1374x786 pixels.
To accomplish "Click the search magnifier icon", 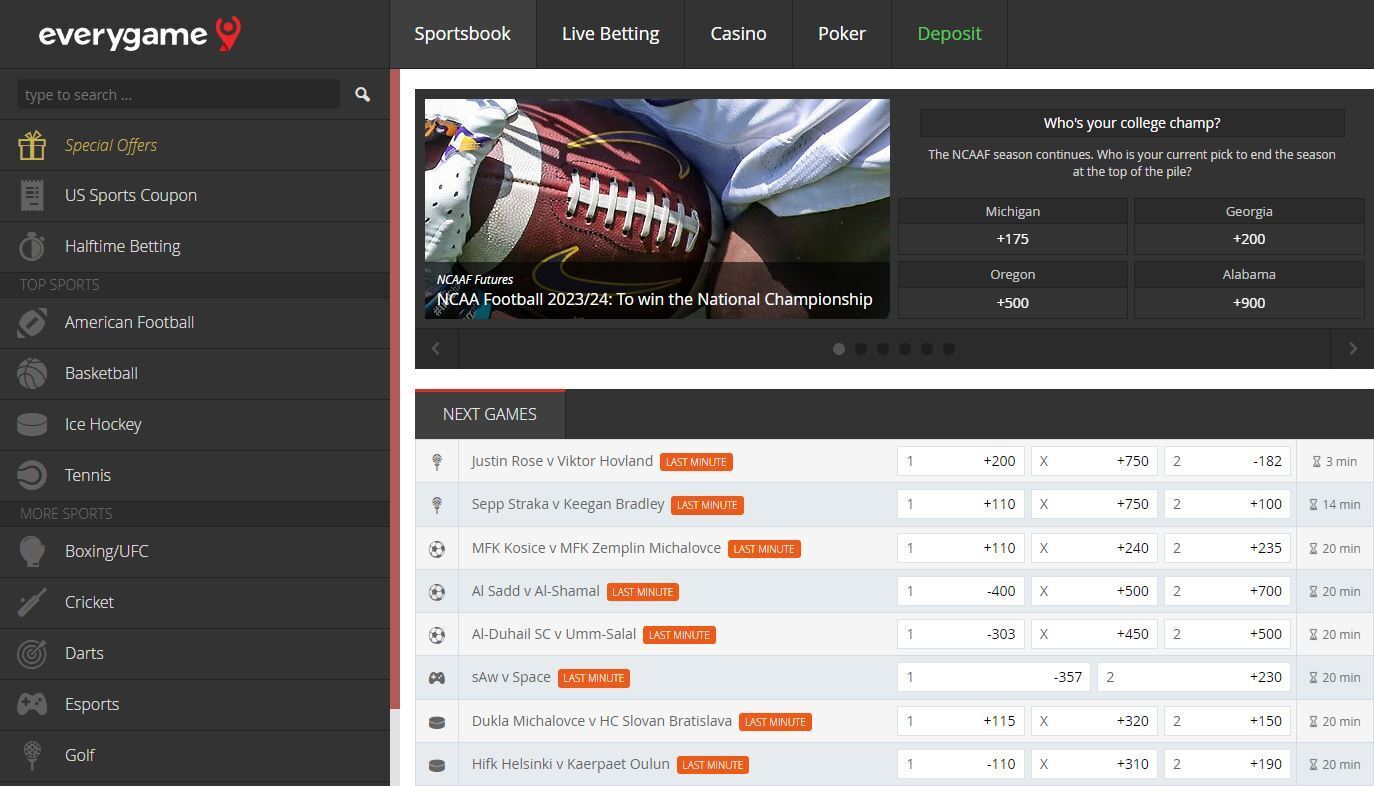I will [362, 94].
